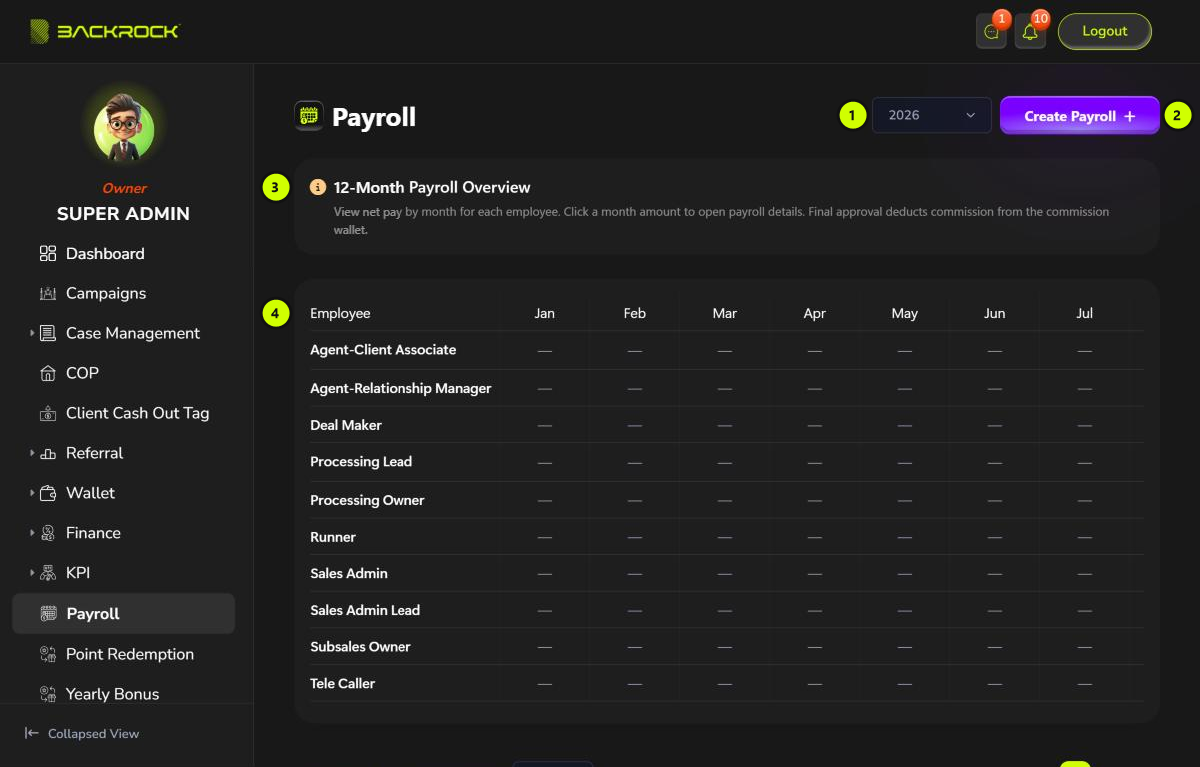Screen dimensions: 1200x767
Task: Click the Jan column header
Action: [544, 313]
